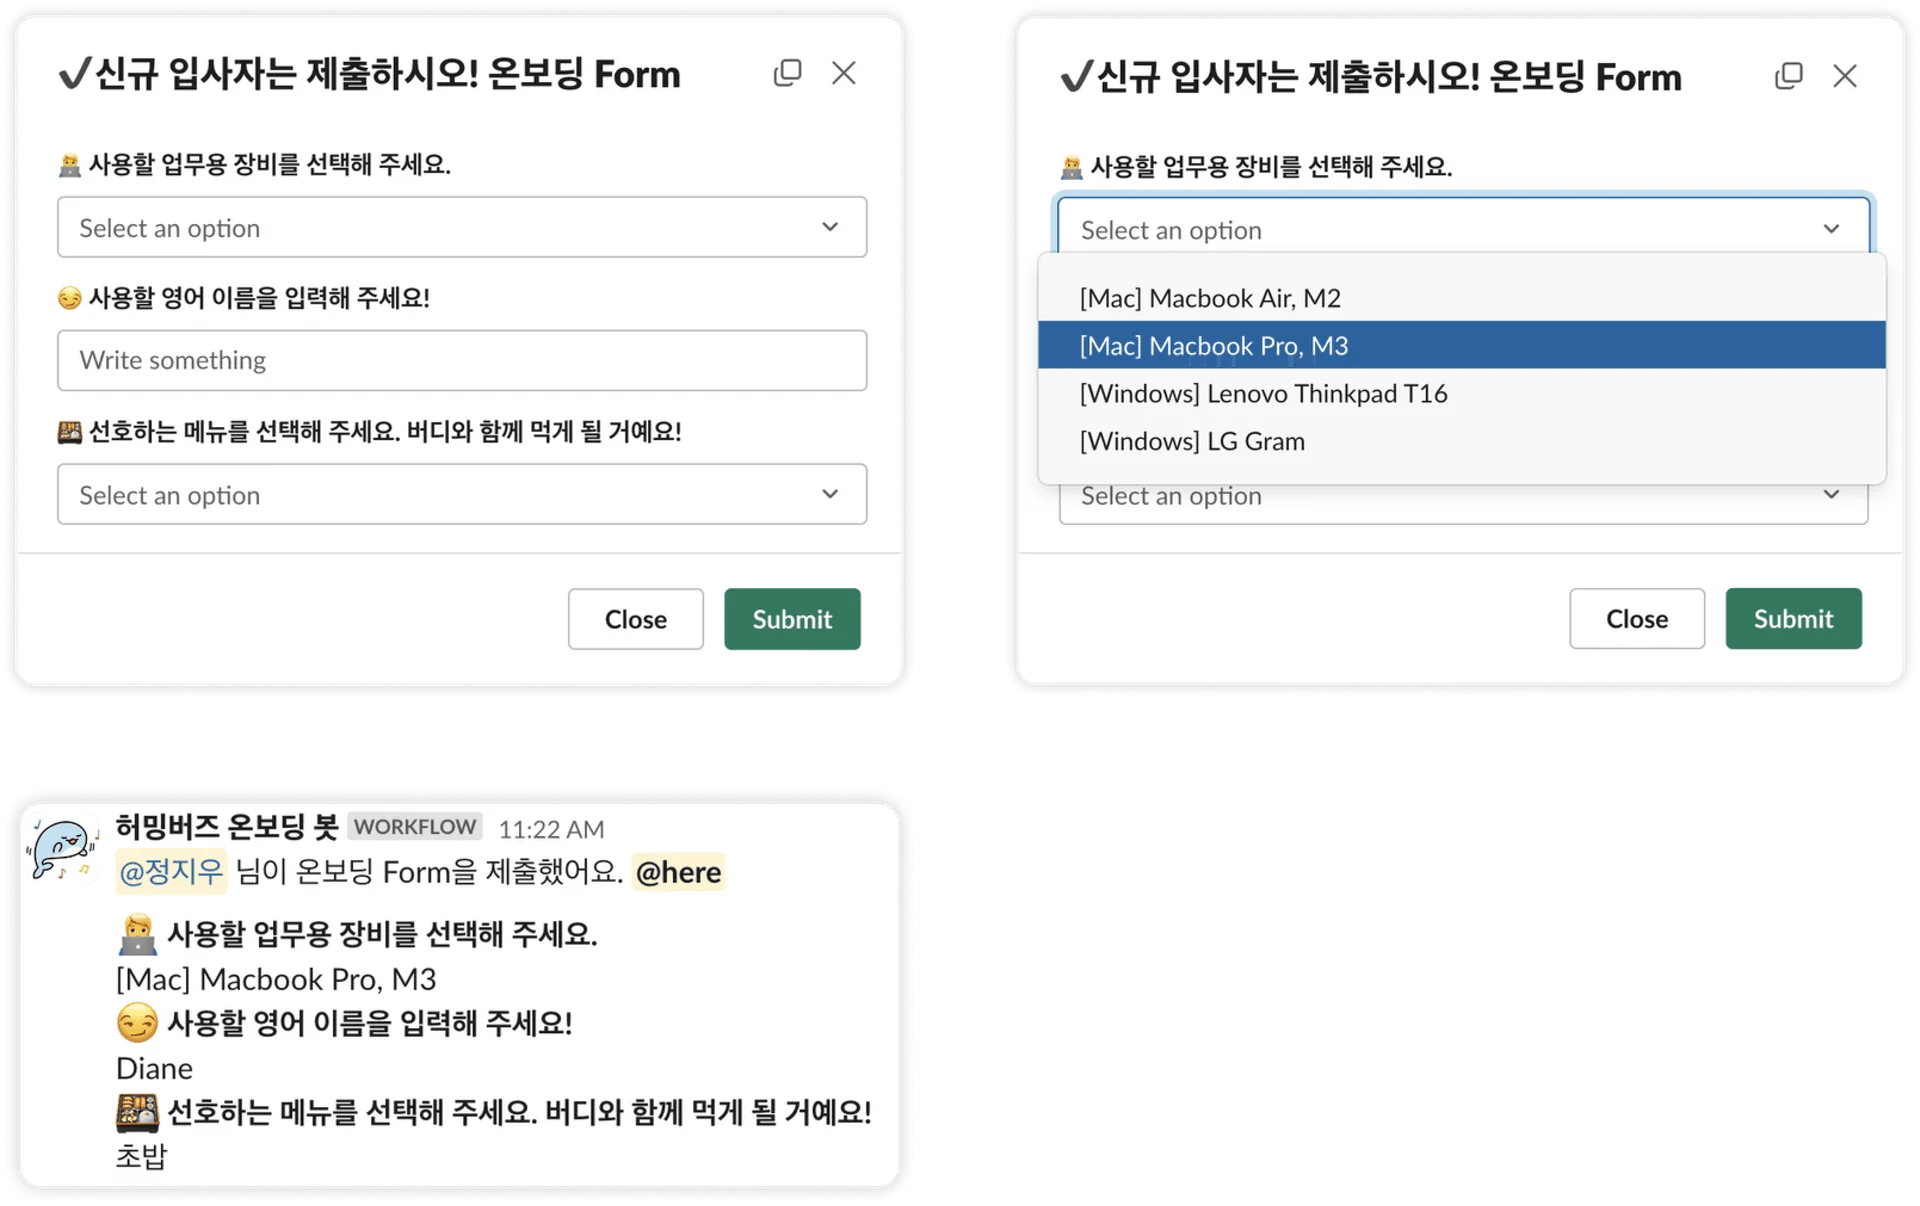Pick [Windows] Lenovo Thinkpad T16 option
This screenshot has height=1206, width=1920.
1263,394
